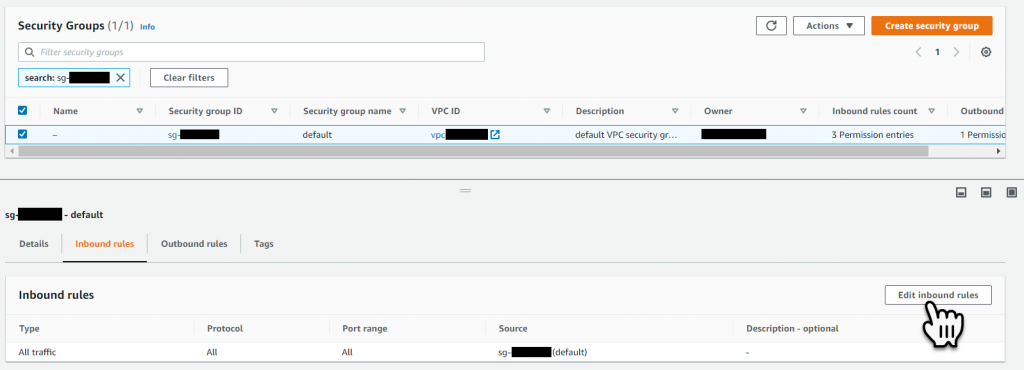Click Clear filters button
Screen dimensions: 1024x370
[x=189, y=78]
